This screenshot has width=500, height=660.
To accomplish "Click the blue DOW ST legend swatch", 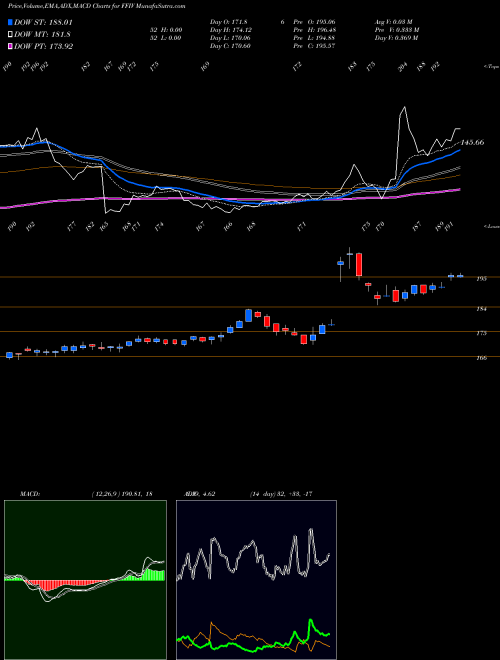I will click(11, 22).
